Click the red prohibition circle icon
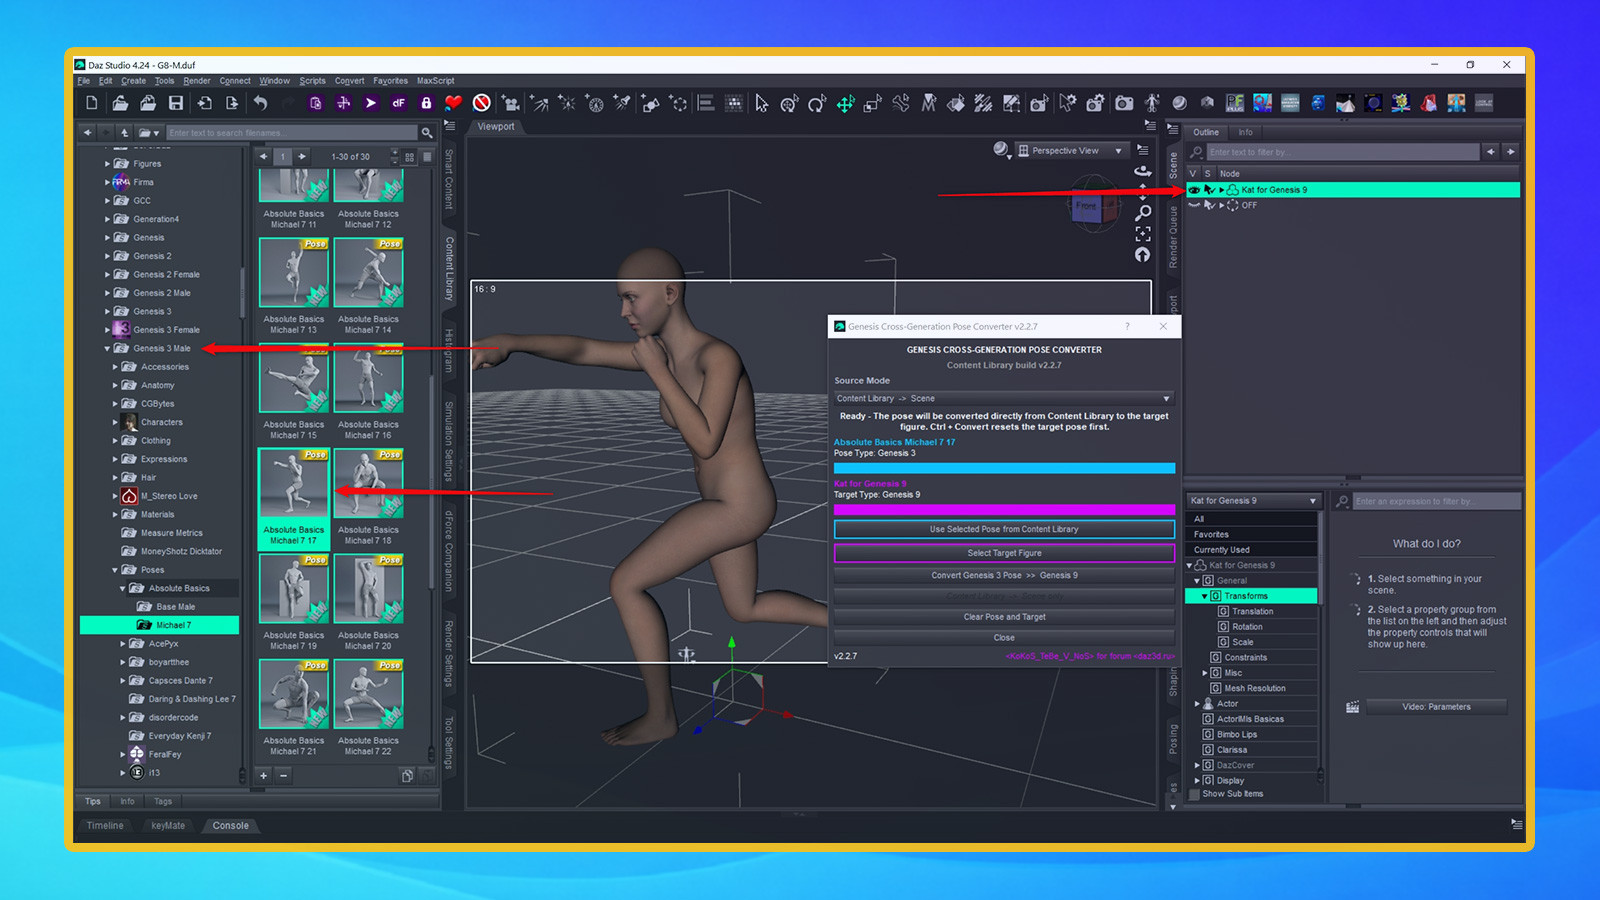1600x900 pixels. [481, 103]
